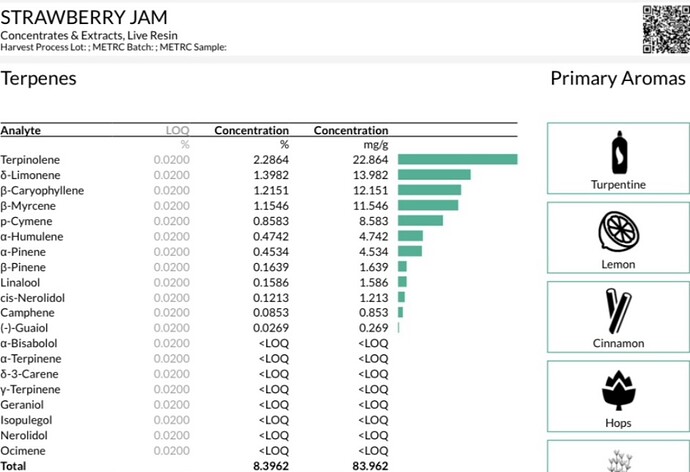Screen dimensions: 690x472
Task: Click the Total row label
Action: 13,466
